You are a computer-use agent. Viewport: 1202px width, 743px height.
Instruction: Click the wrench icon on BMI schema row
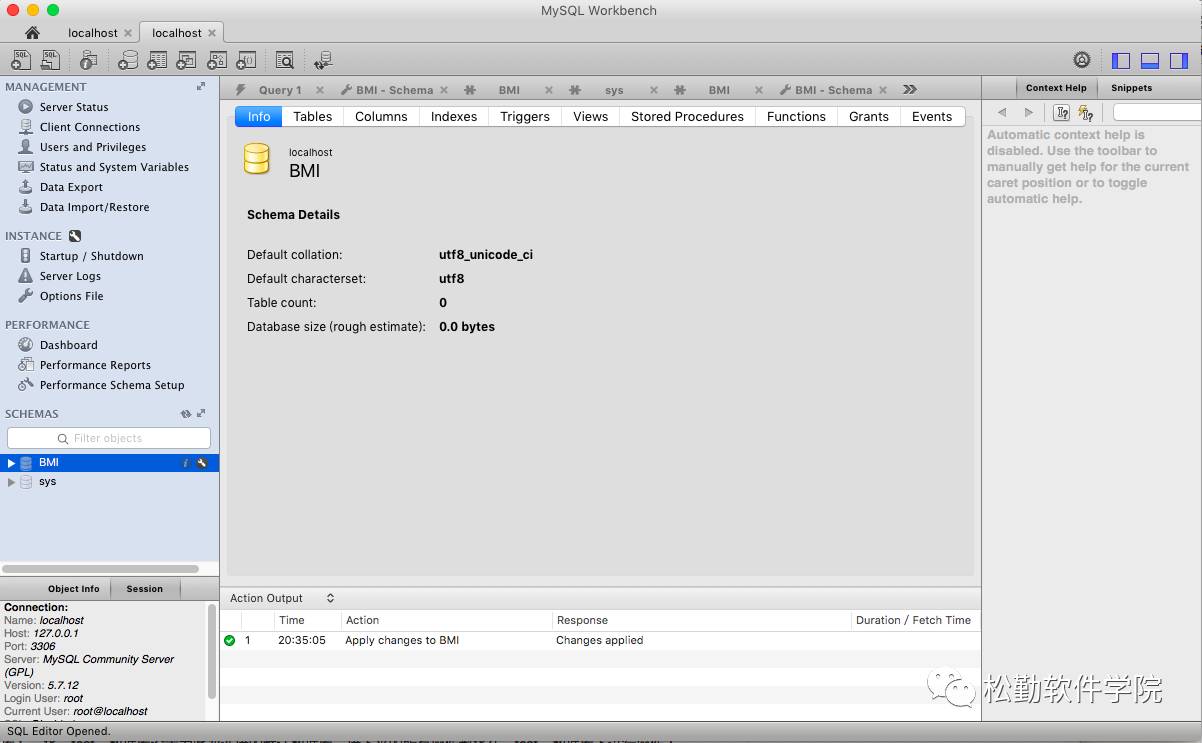202,463
